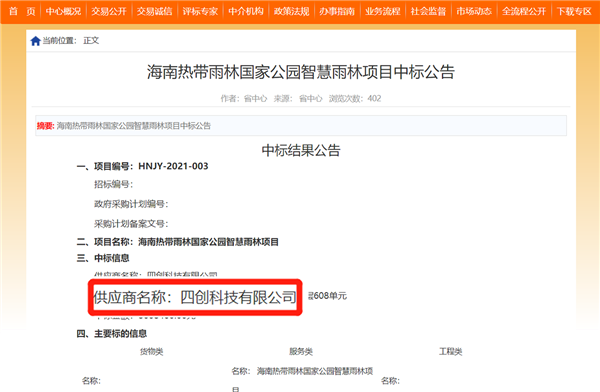Click the 招标编号 label
Image resolution: width=600 pixels, height=392 pixels.
pos(114,185)
